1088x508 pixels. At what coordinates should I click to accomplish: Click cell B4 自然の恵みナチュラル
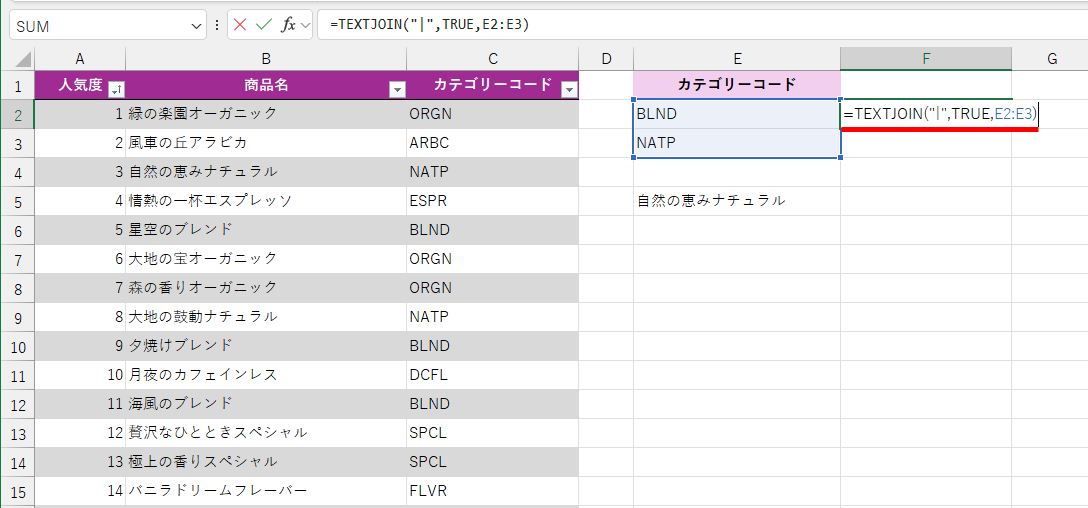coord(266,172)
